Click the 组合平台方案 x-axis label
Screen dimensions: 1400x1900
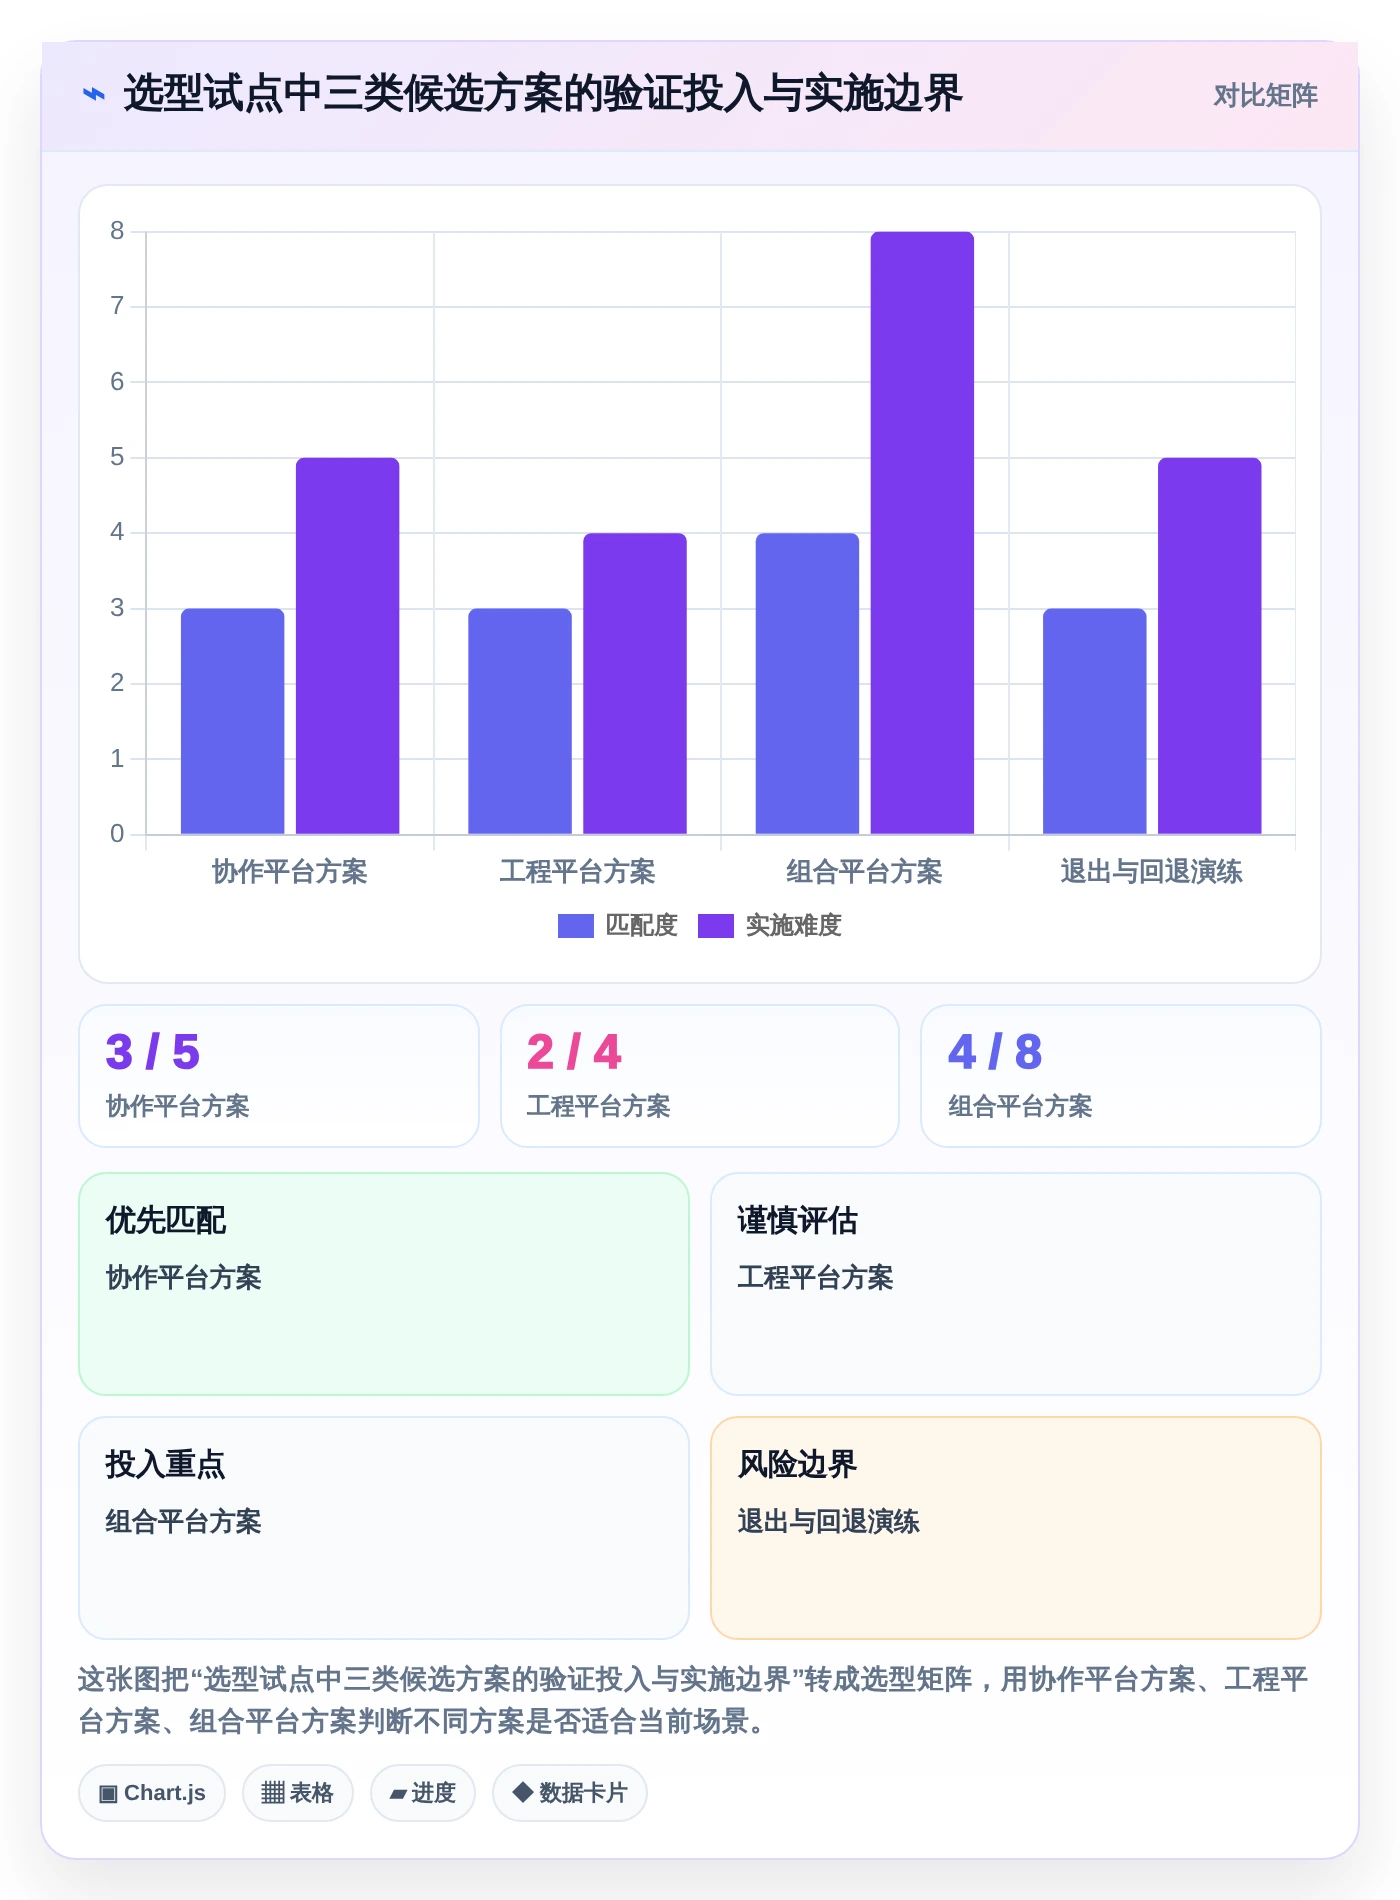click(x=865, y=872)
